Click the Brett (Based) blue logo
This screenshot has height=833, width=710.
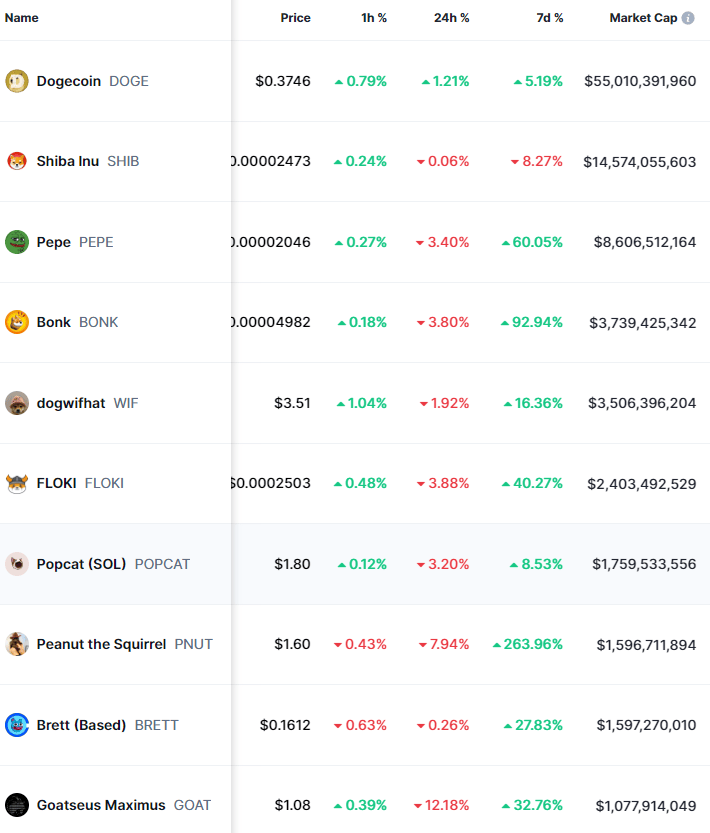click(x=17, y=725)
